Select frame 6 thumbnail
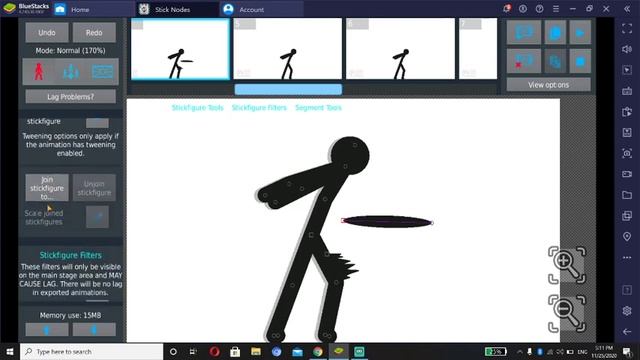This screenshot has height=360, width=640. pyautogui.click(x=400, y=49)
